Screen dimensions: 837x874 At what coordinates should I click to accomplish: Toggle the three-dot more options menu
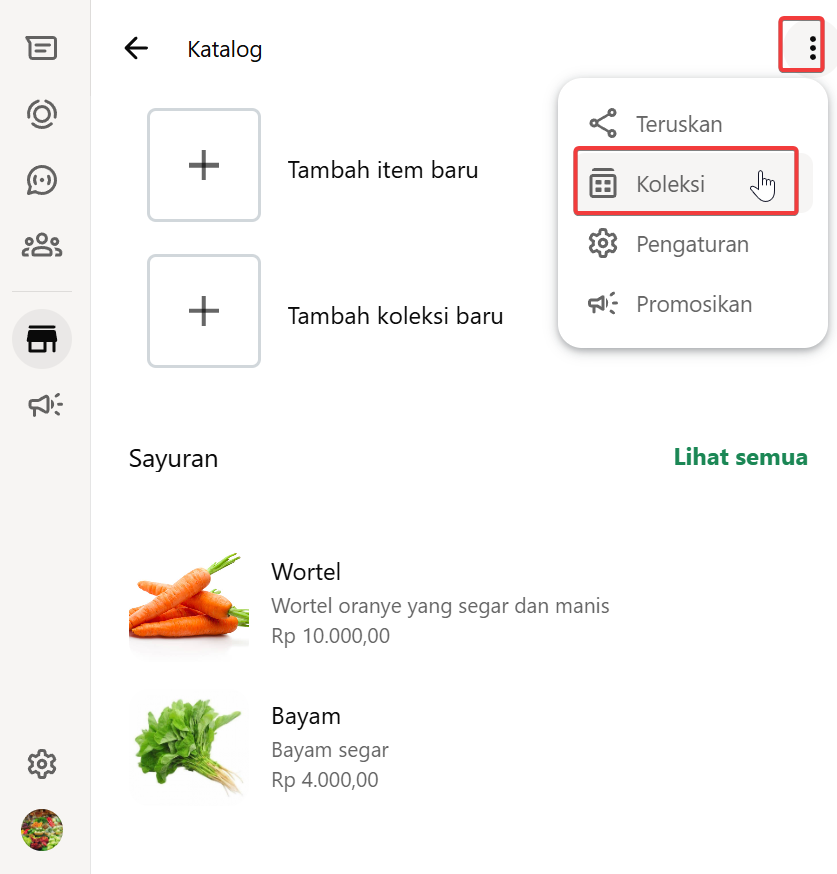coord(812,47)
